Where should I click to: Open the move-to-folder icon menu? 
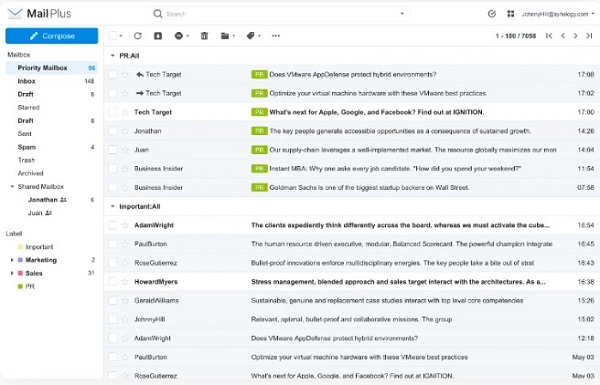(228, 36)
